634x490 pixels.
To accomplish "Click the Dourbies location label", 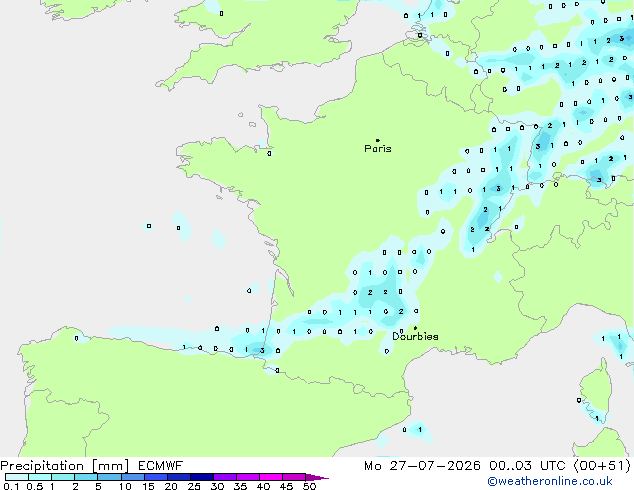I will point(415,336).
